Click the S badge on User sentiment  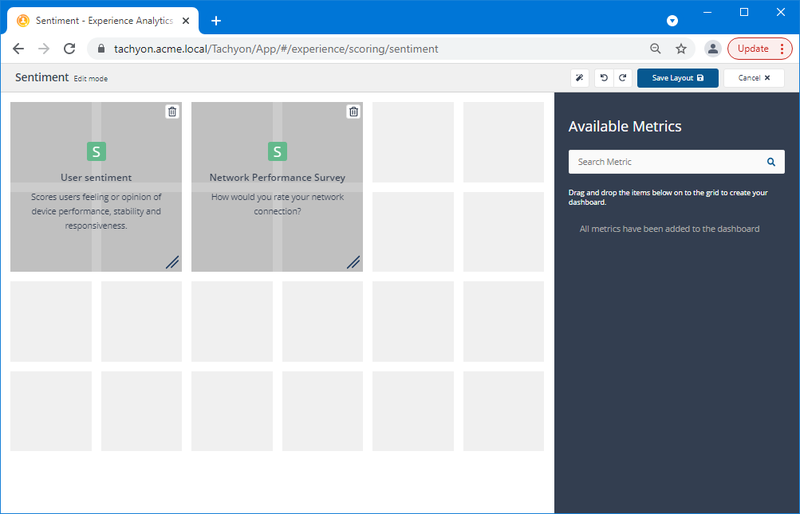coord(96,152)
